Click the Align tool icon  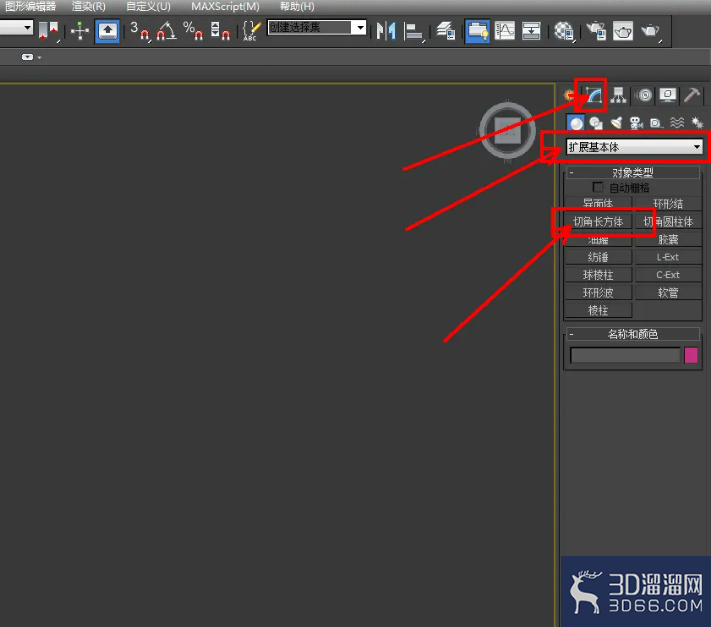(x=413, y=31)
